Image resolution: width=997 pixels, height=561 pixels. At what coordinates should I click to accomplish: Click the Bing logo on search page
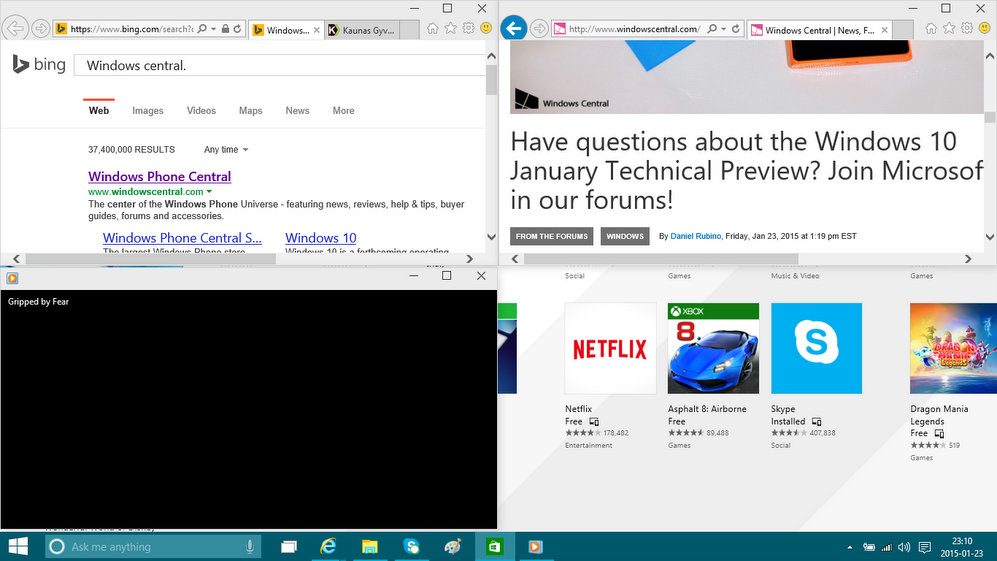pos(38,65)
